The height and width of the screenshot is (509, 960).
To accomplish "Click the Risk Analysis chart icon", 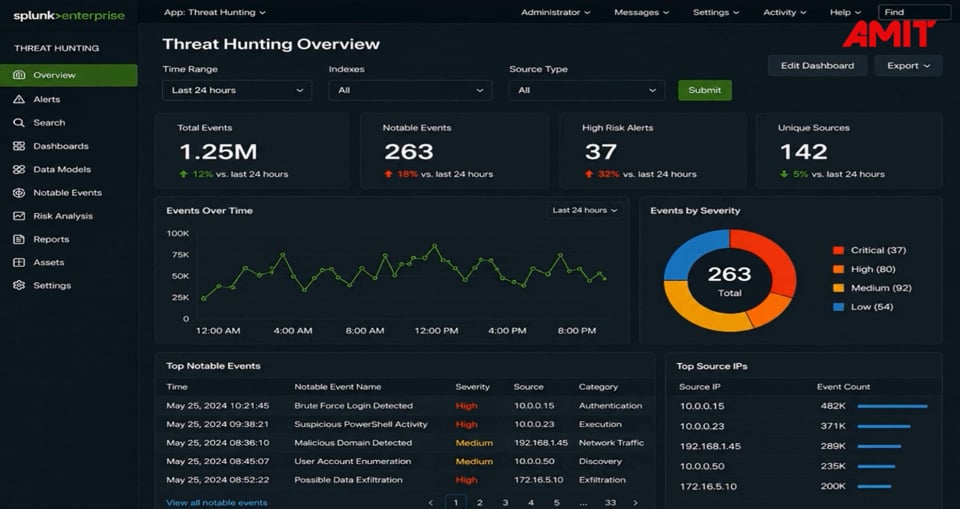I will point(19,216).
